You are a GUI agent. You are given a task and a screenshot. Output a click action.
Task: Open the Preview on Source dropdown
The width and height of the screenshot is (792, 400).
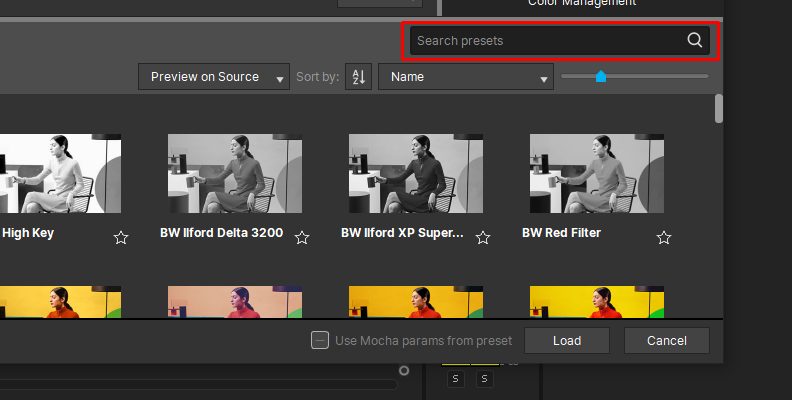tap(214, 77)
